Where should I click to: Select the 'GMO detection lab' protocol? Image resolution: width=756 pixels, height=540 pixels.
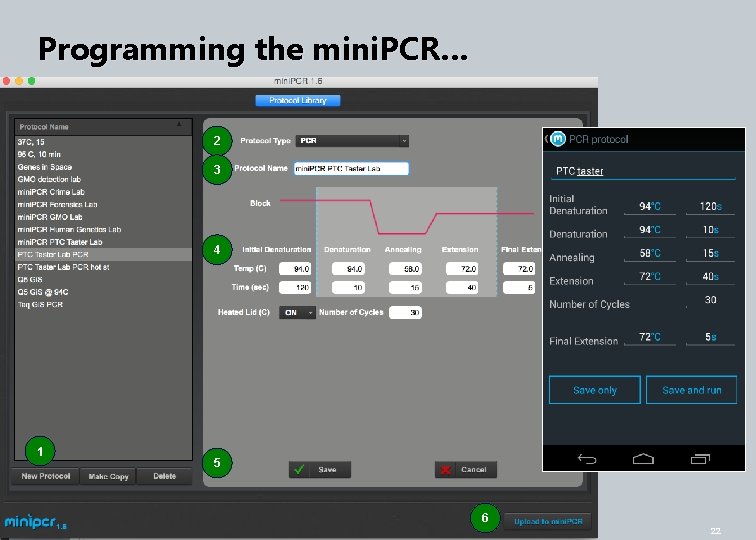104,179
